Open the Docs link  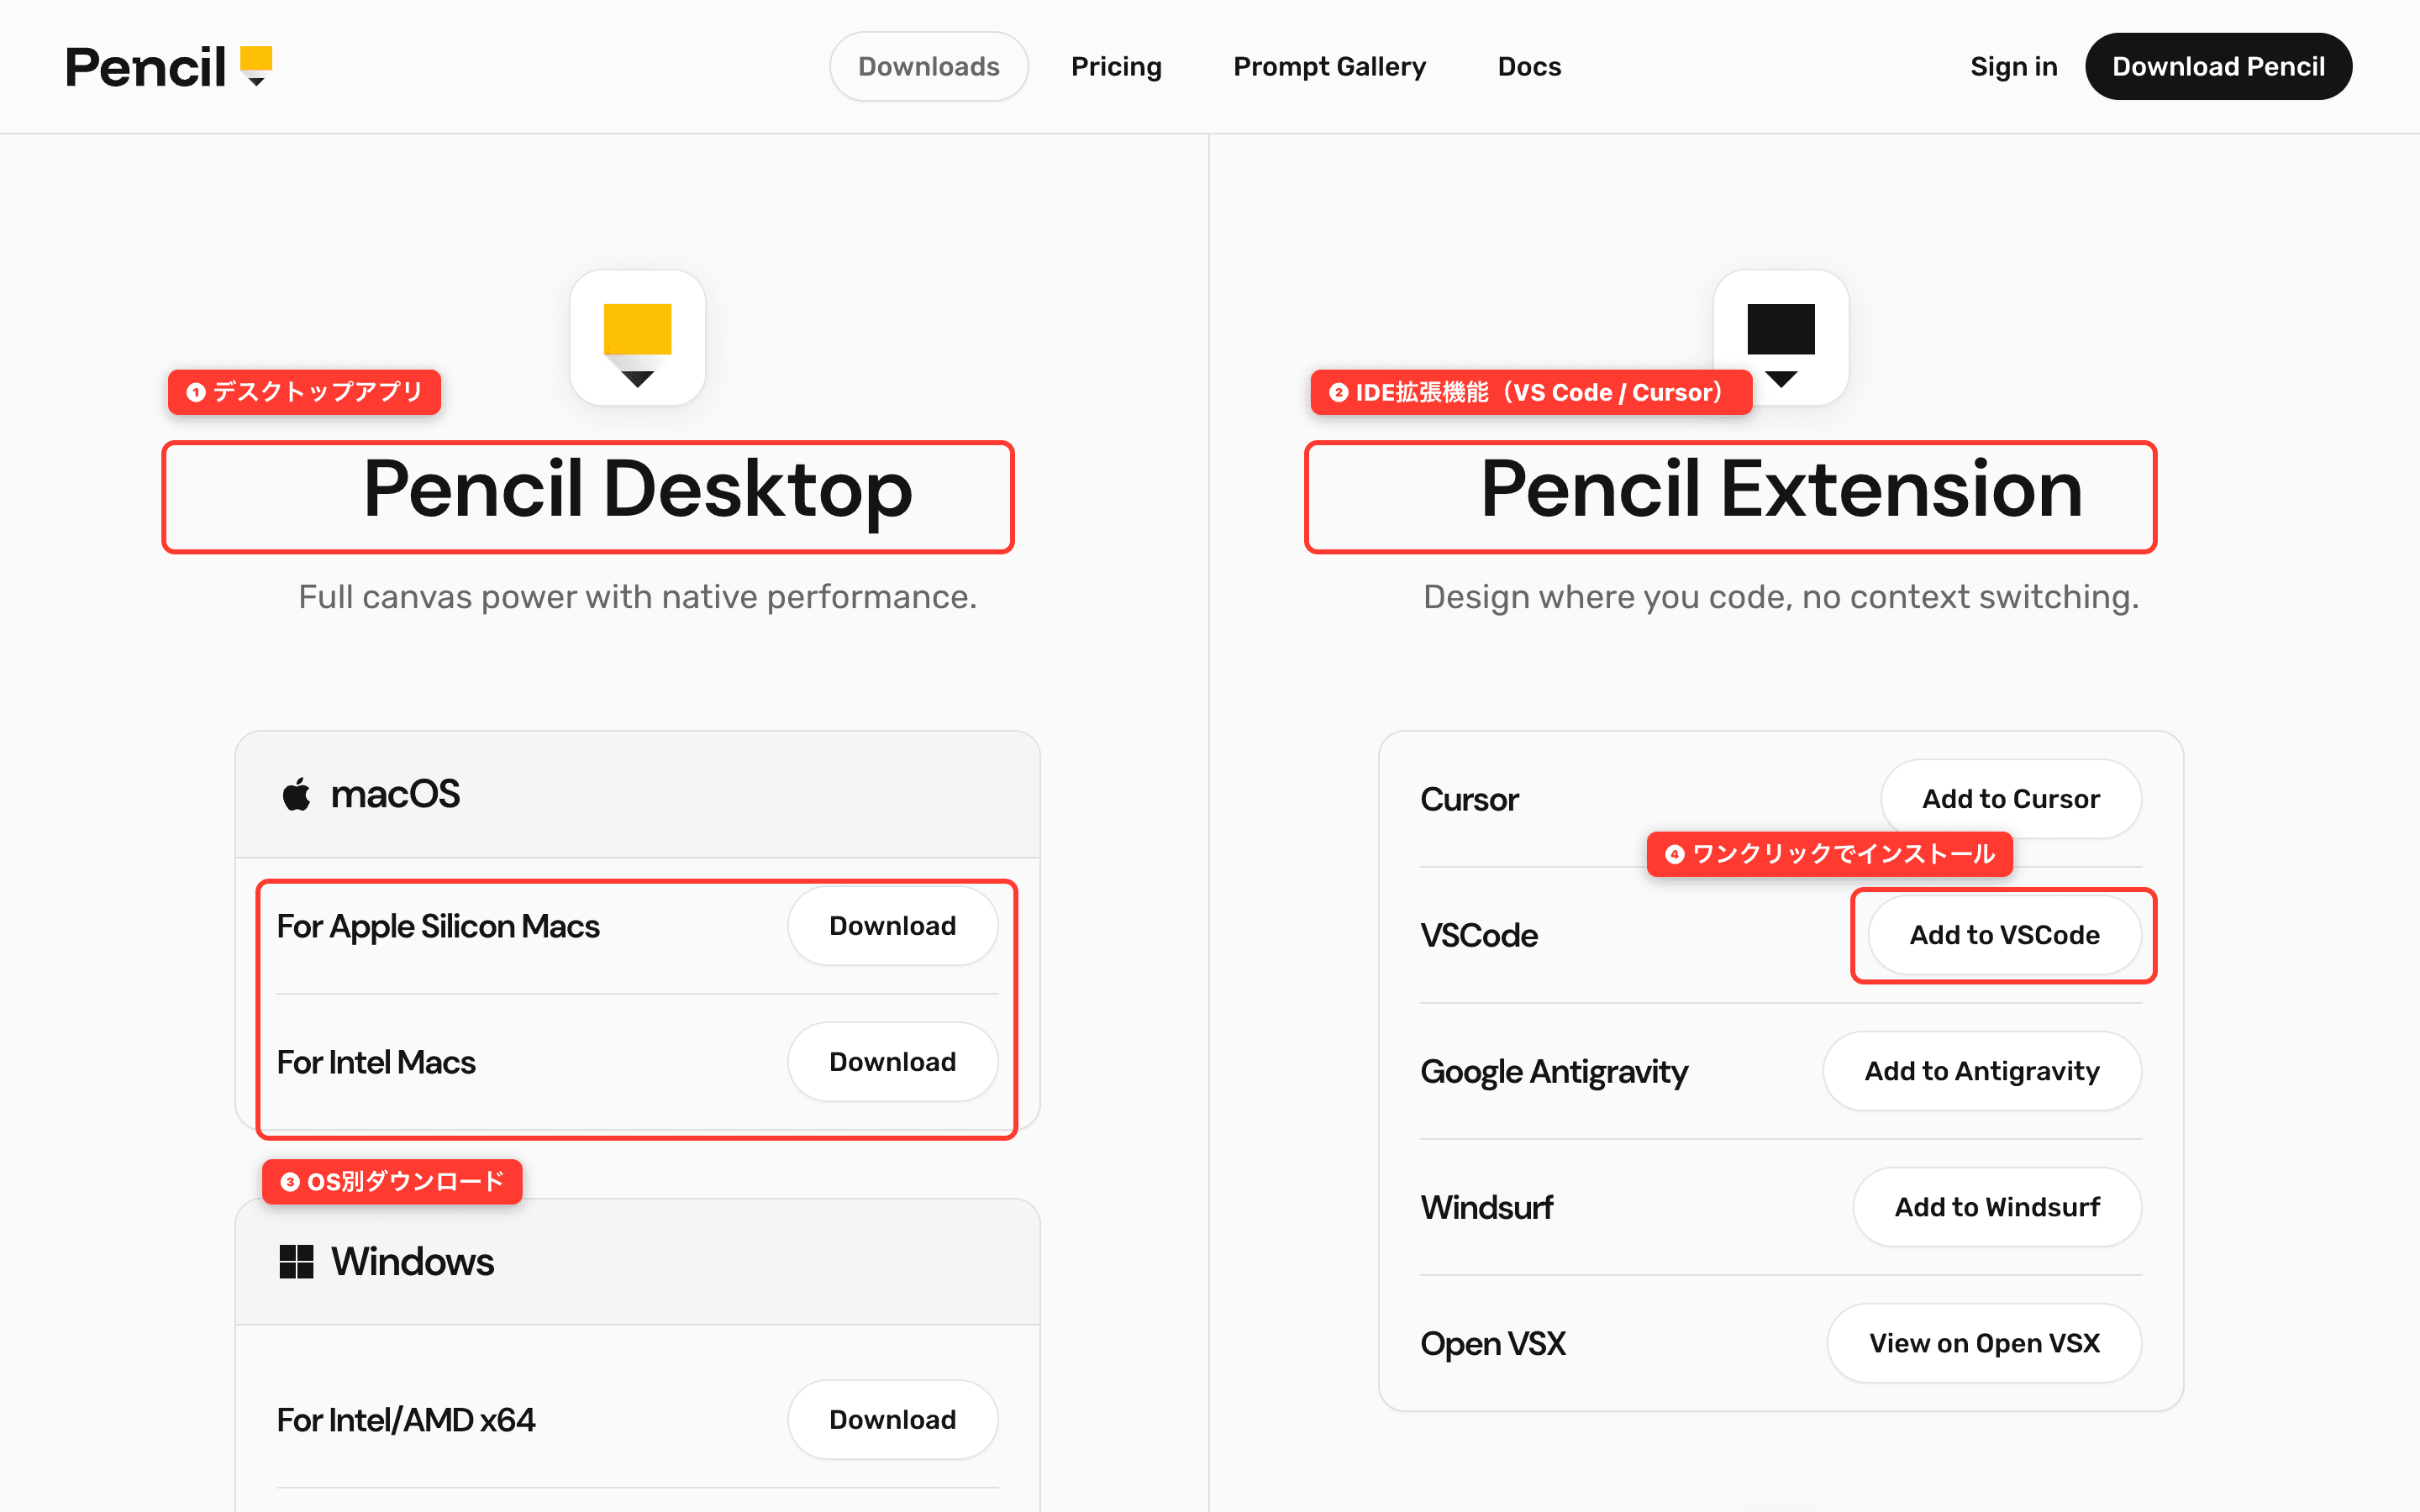point(1529,66)
